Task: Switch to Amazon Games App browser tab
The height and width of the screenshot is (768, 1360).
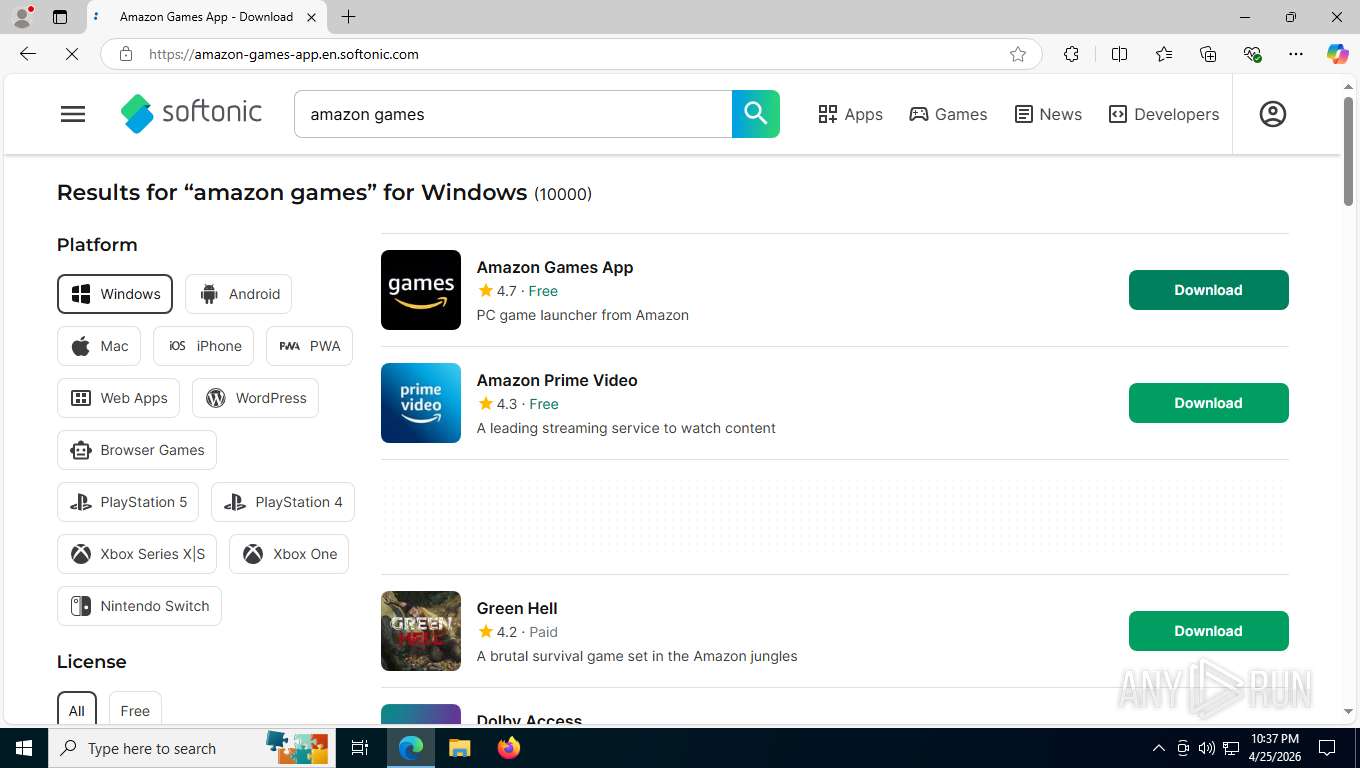Action: pyautogui.click(x=205, y=17)
